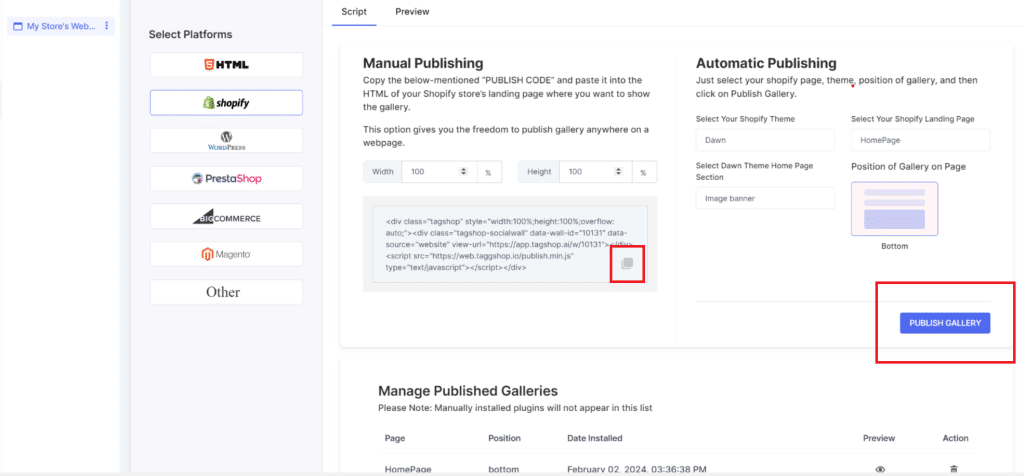Open the Shopify Theme dropdown showing Dawn
Image resolution: width=1024 pixels, height=476 pixels.
point(765,141)
